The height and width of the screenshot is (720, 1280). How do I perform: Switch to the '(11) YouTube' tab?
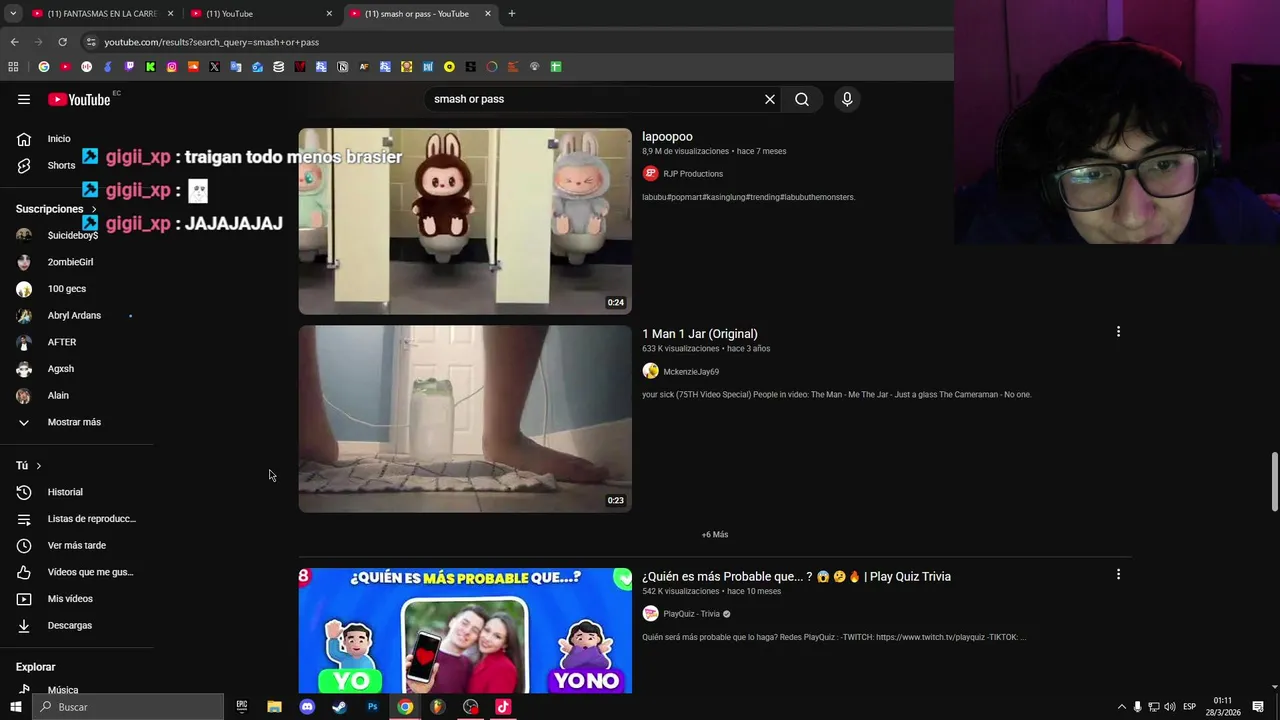point(261,14)
